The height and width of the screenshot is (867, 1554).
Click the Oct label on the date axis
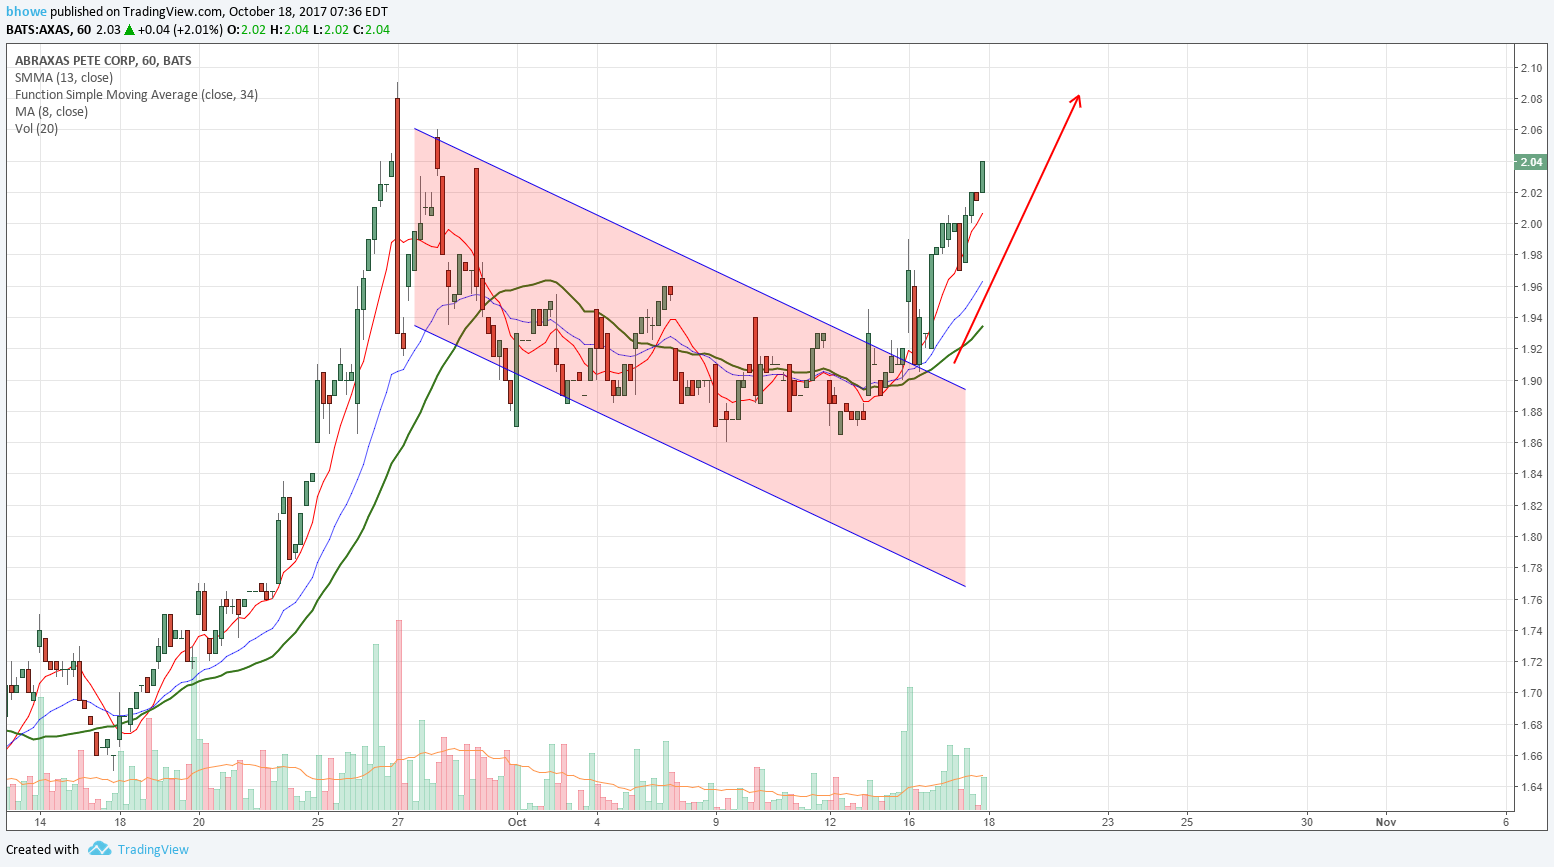click(x=517, y=822)
